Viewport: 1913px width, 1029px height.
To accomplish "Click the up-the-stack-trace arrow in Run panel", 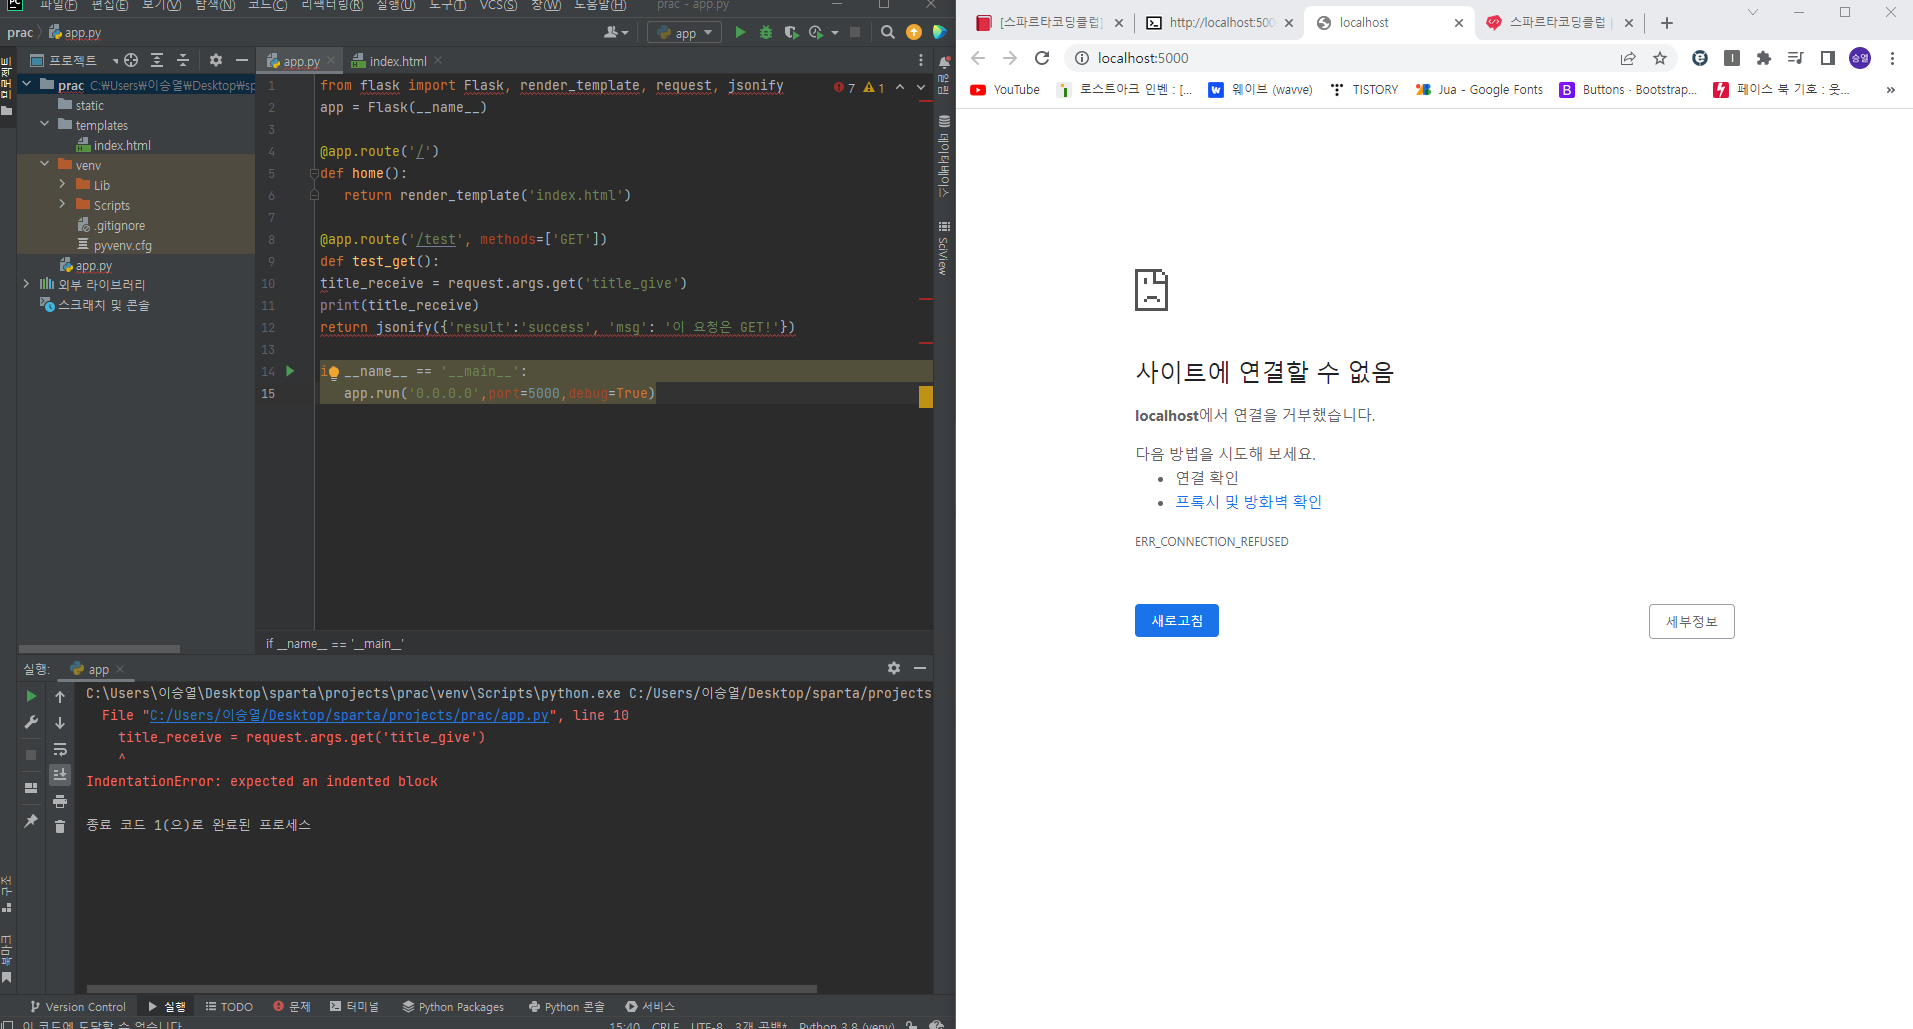I will [x=60, y=696].
